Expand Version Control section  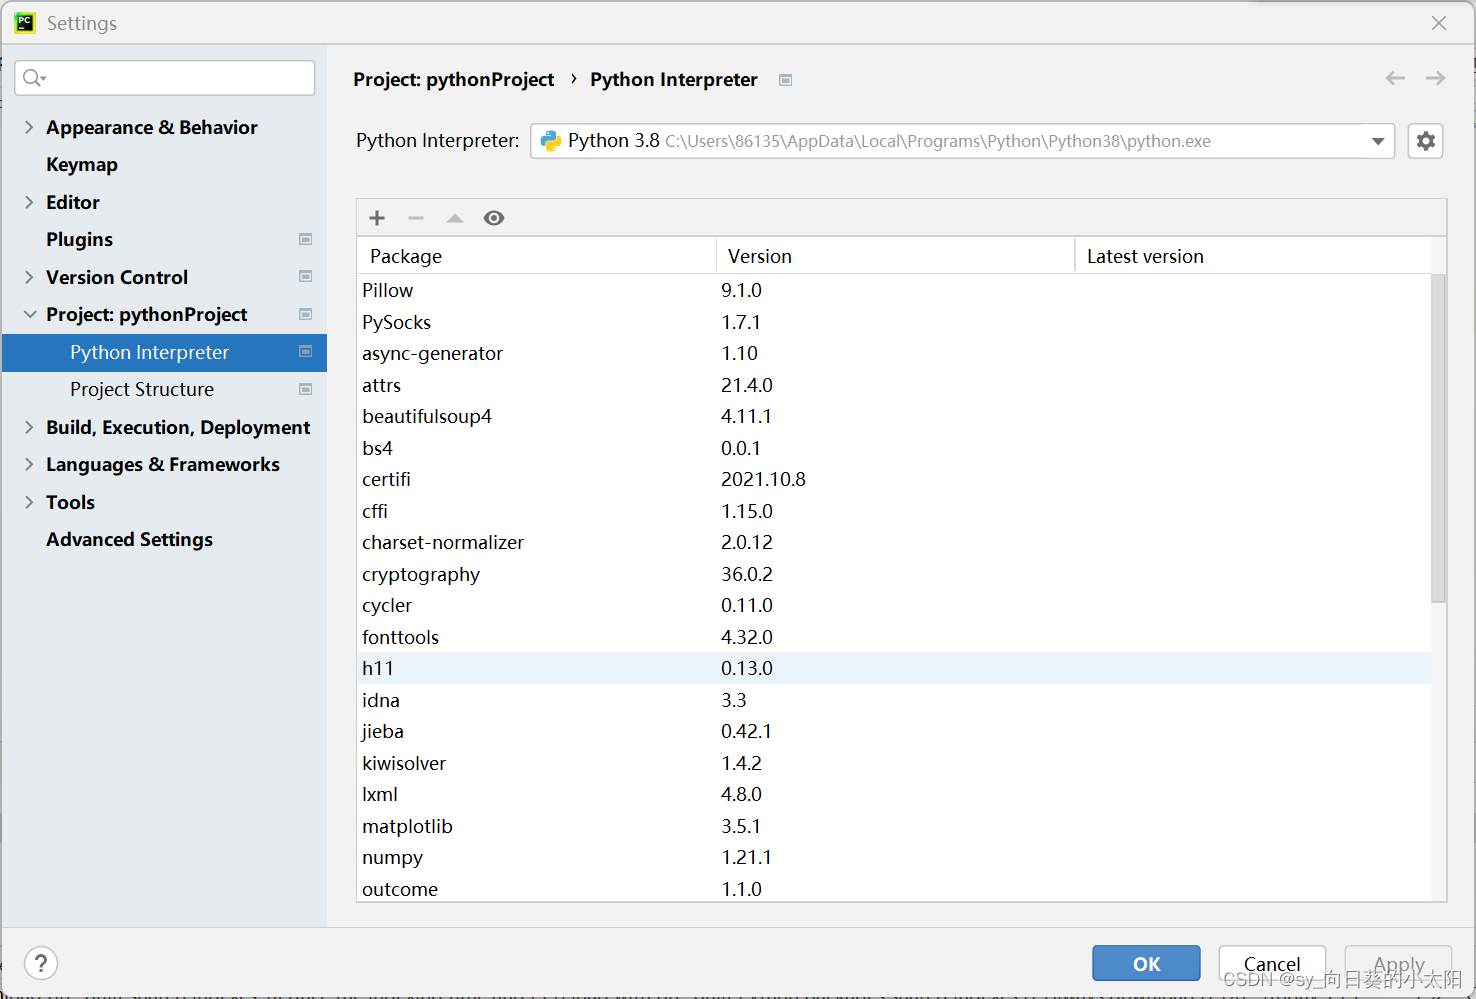click(29, 277)
